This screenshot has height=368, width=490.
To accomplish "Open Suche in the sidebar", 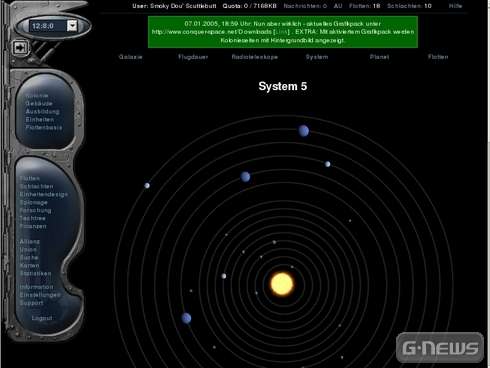I will pos(29,257).
